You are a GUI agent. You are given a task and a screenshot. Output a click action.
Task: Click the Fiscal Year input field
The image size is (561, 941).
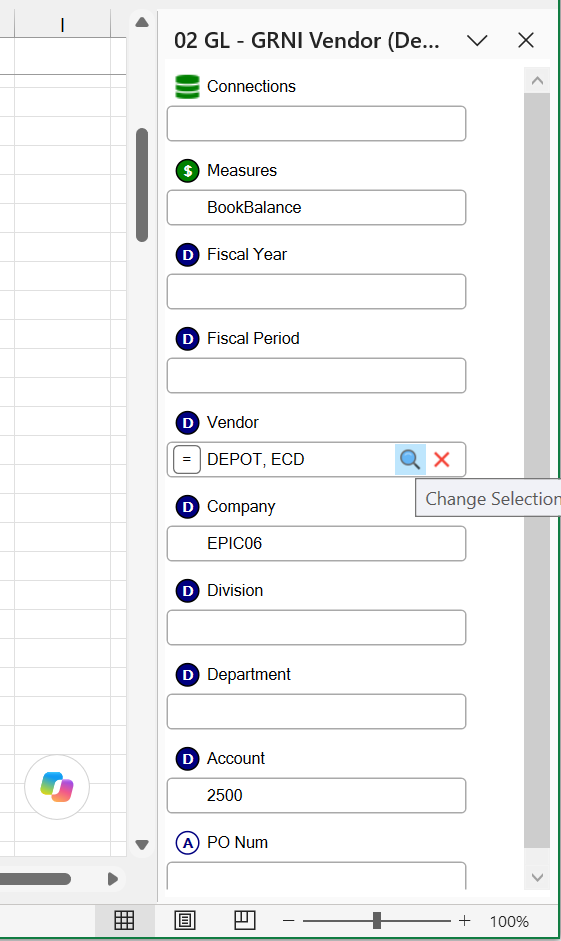coord(316,292)
